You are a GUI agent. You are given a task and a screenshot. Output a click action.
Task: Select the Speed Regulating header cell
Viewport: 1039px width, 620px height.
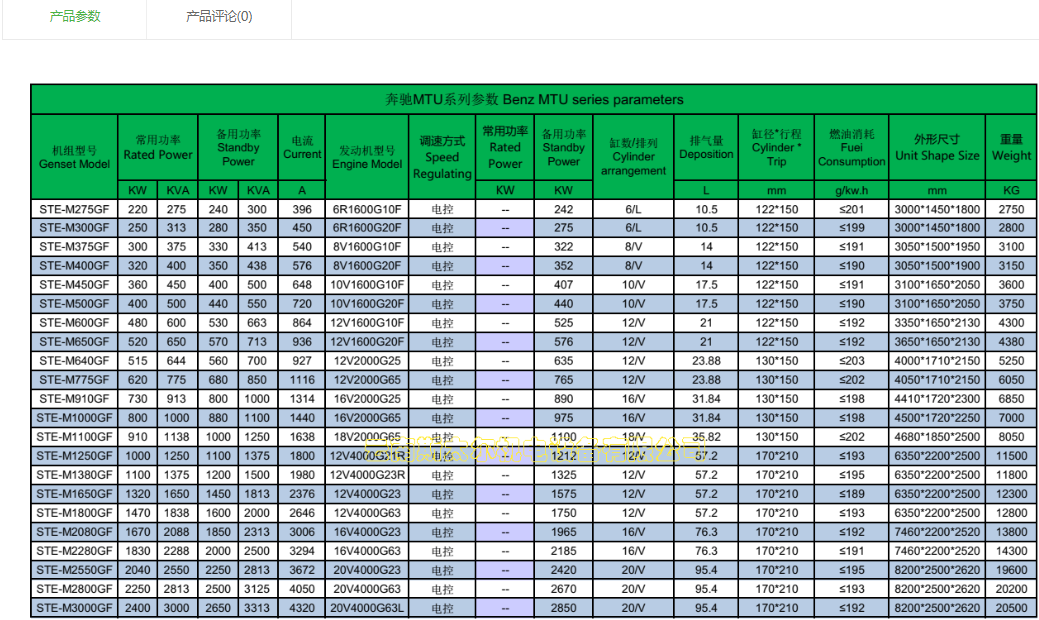click(442, 157)
